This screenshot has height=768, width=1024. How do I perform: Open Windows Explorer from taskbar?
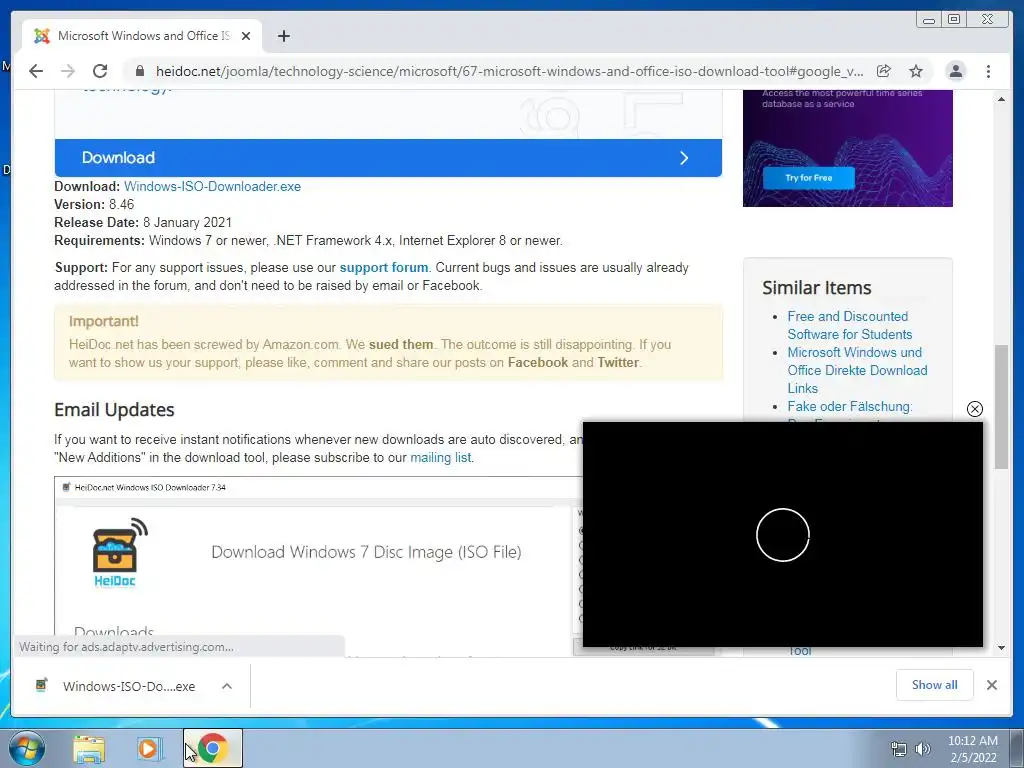89,749
